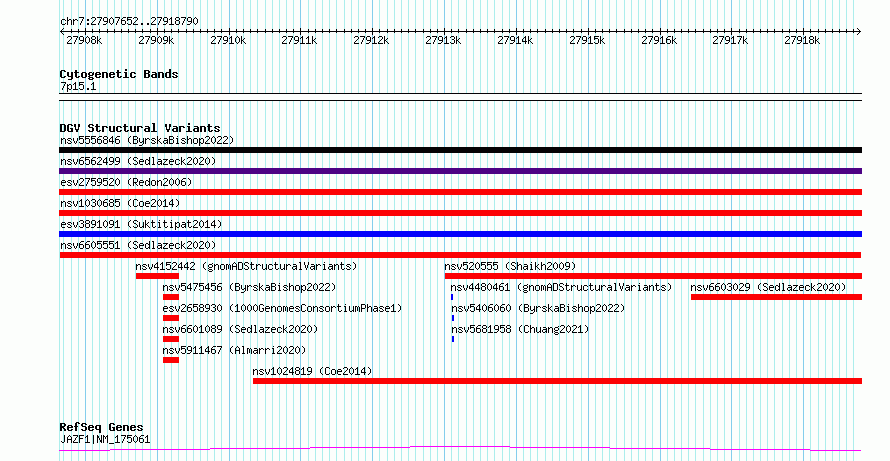This screenshot has width=890, height=461.
Task: Open nsv5406060 (ByrskaBishop2022) label
Action: pyautogui.click(x=538, y=308)
